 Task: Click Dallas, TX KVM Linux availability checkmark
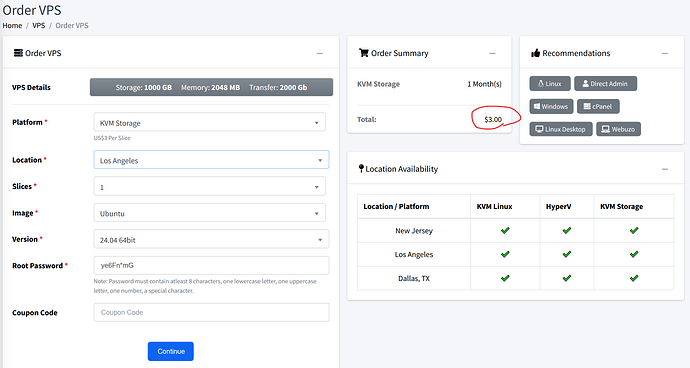(x=505, y=278)
